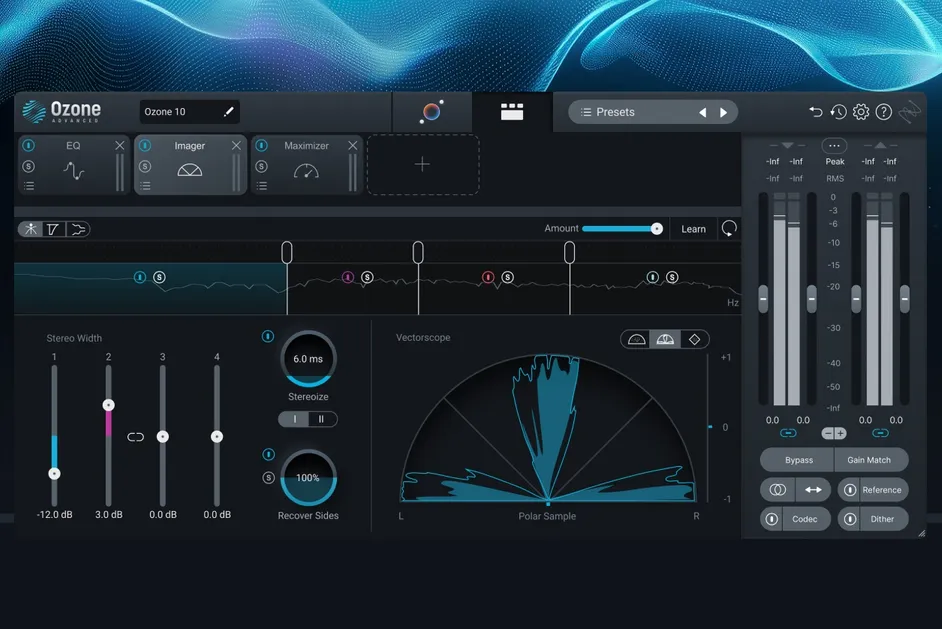Viewport: 942px width, 629px height.
Task: Toggle the band link chain icon
Action: pos(136,437)
